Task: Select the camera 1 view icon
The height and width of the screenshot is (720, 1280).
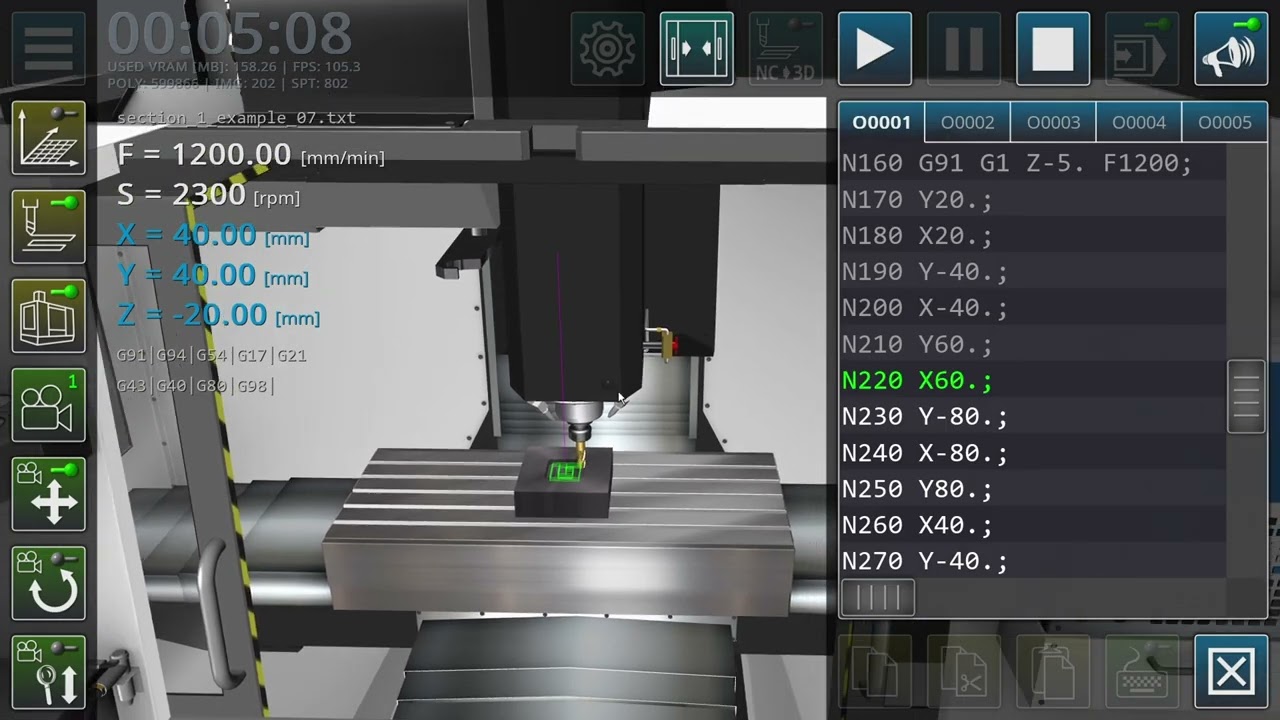Action: [48, 405]
